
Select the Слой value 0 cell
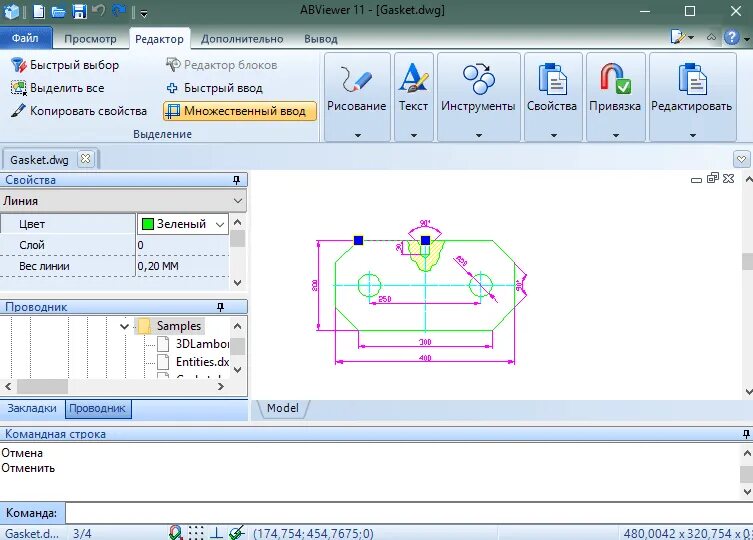(182, 245)
